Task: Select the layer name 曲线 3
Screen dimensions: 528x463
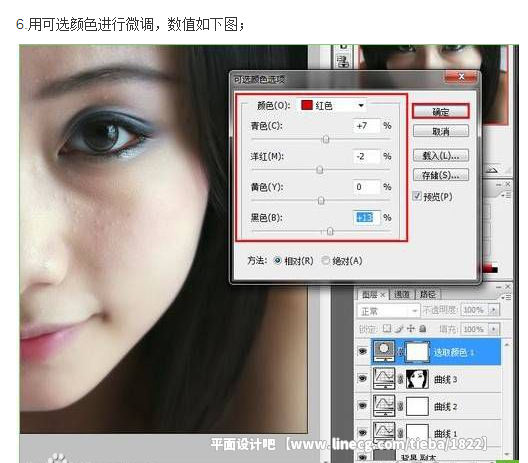Action: coord(446,379)
